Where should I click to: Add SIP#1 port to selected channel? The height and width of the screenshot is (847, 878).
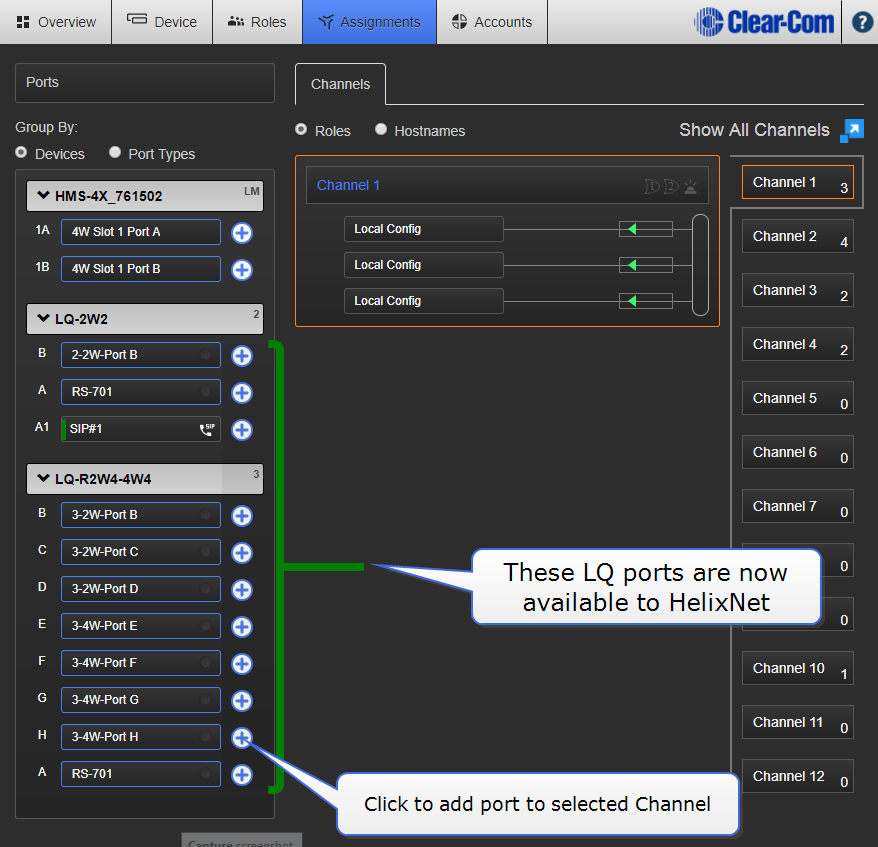pyautogui.click(x=242, y=430)
